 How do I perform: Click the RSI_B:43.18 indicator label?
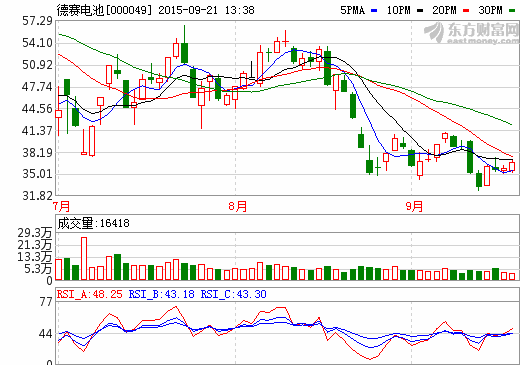click(x=161, y=294)
